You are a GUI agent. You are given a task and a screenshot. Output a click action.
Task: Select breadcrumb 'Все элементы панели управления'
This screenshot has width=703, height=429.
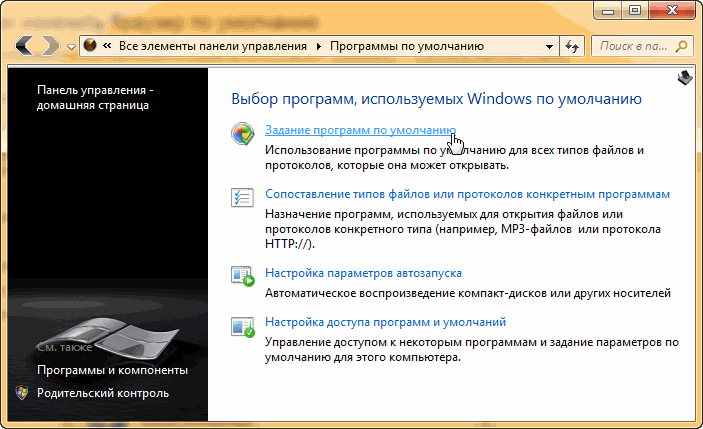pyautogui.click(x=213, y=46)
